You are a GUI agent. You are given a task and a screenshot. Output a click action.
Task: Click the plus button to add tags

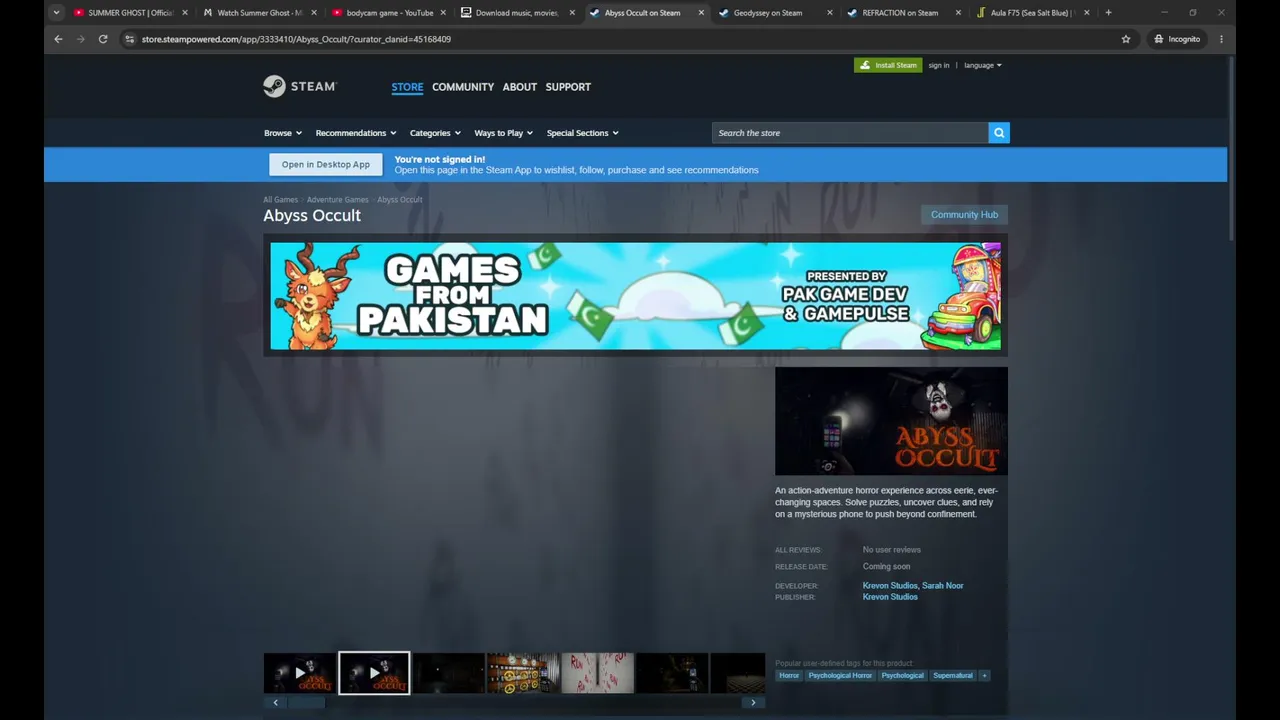pos(984,676)
